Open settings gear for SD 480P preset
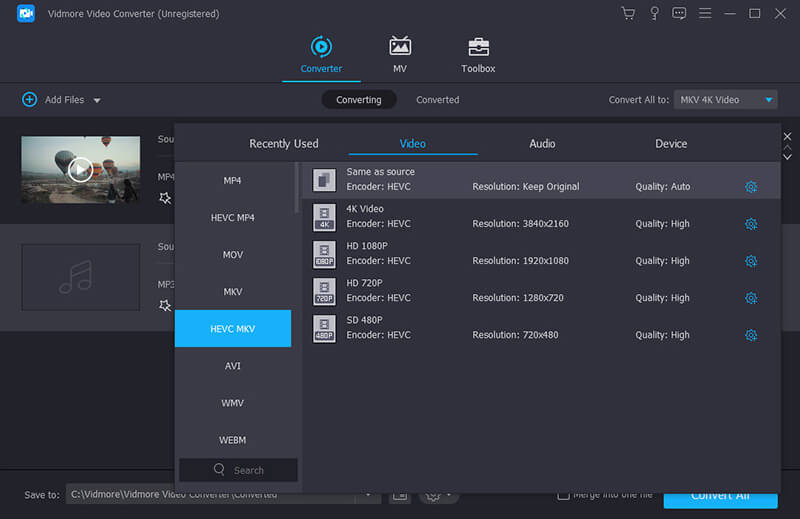This screenshot has width=800, height=519. coord(751,335)
